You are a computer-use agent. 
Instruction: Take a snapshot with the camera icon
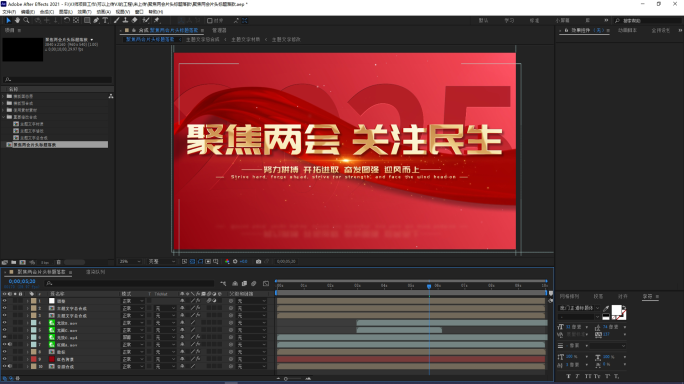tap(258, 261)
